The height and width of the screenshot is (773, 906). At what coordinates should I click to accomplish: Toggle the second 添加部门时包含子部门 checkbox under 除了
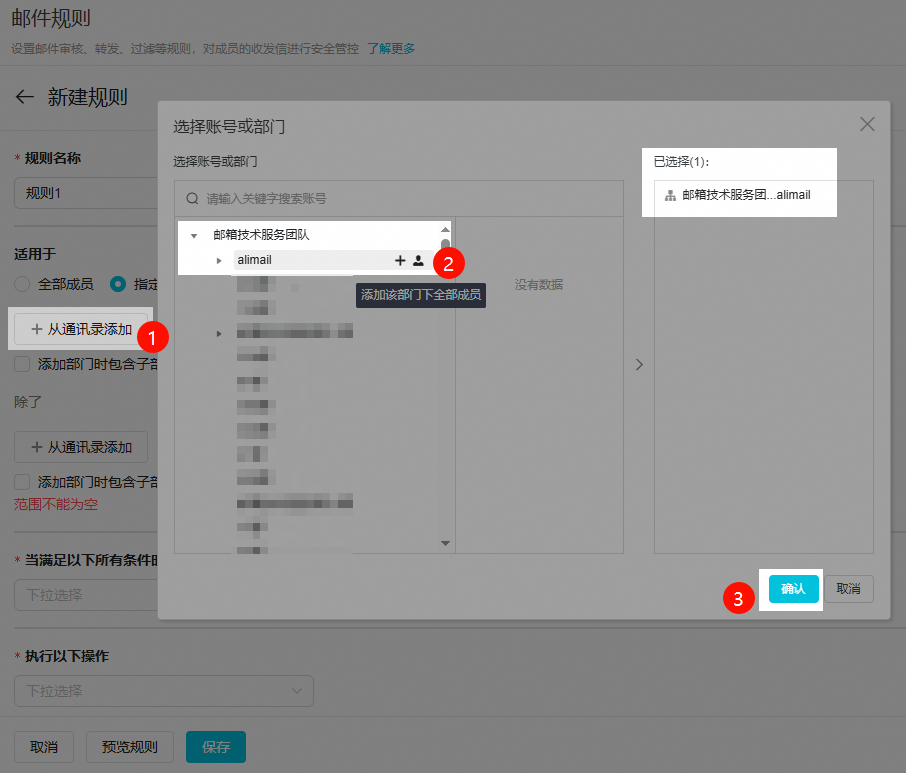pos(23,482)
